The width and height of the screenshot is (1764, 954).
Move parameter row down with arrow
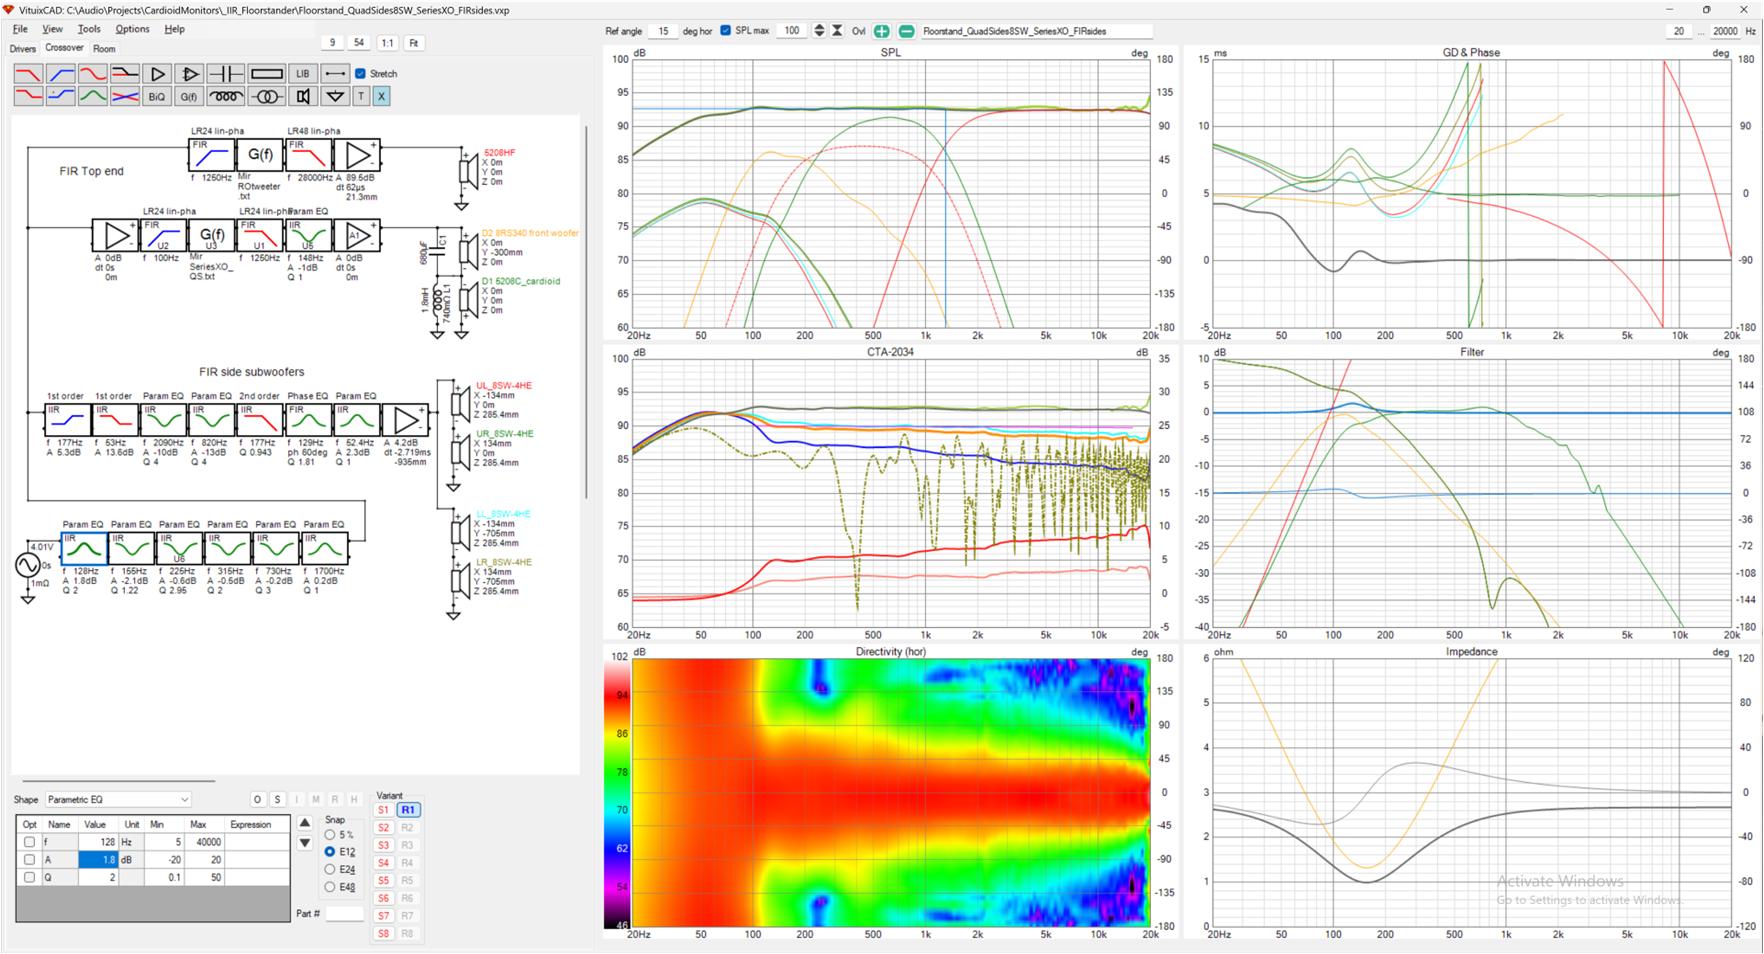pos(305,843)
